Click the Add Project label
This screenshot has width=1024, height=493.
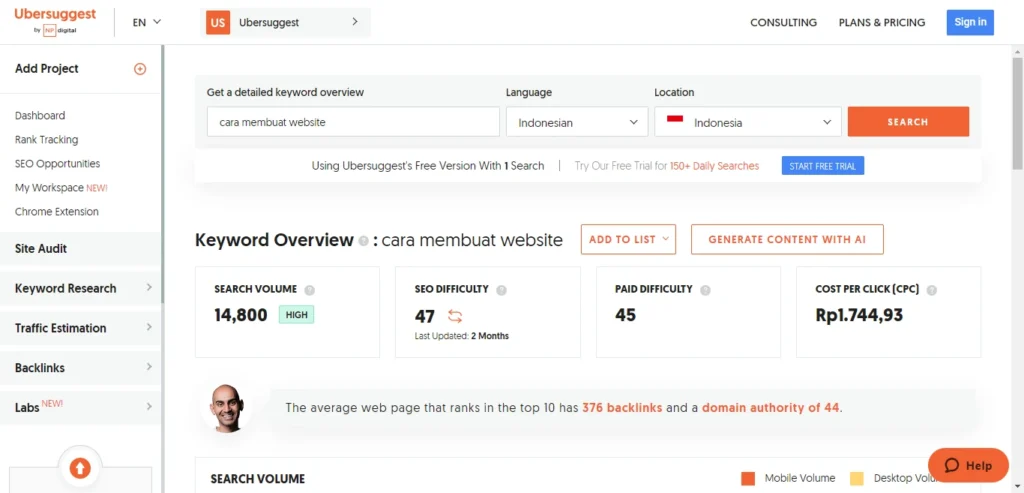46,69
